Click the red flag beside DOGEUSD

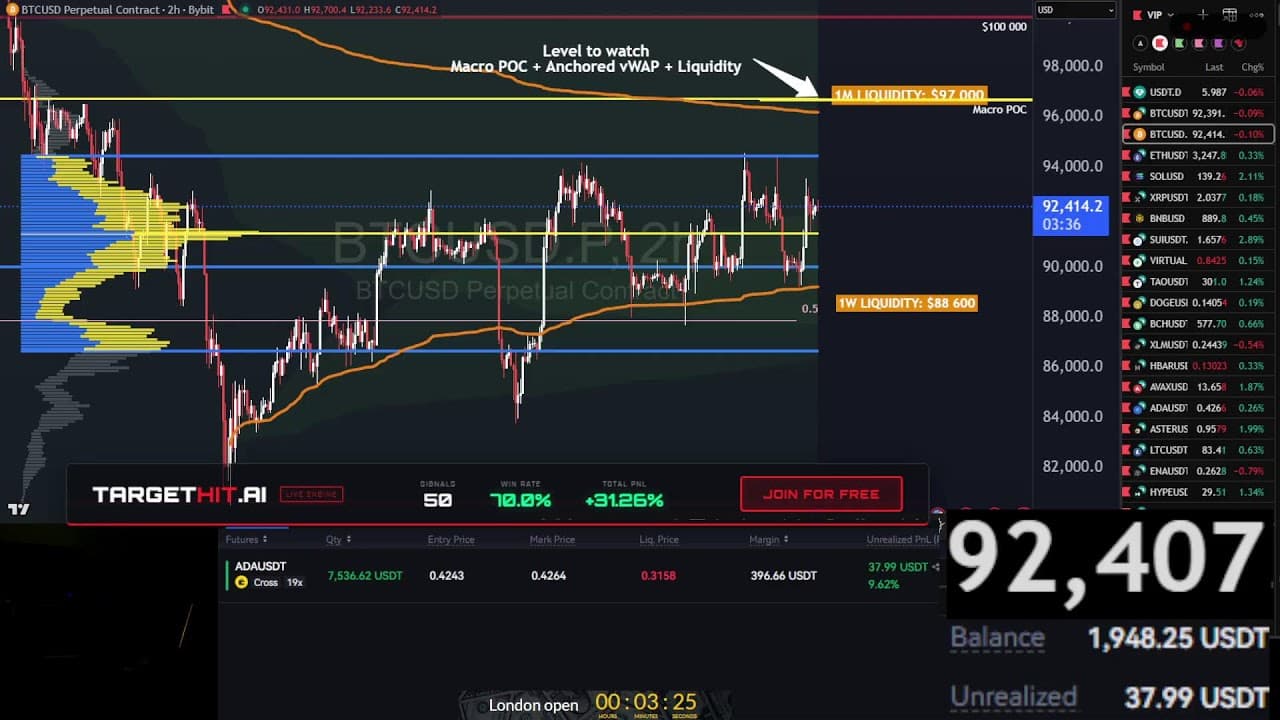(x=1127, y=303)
